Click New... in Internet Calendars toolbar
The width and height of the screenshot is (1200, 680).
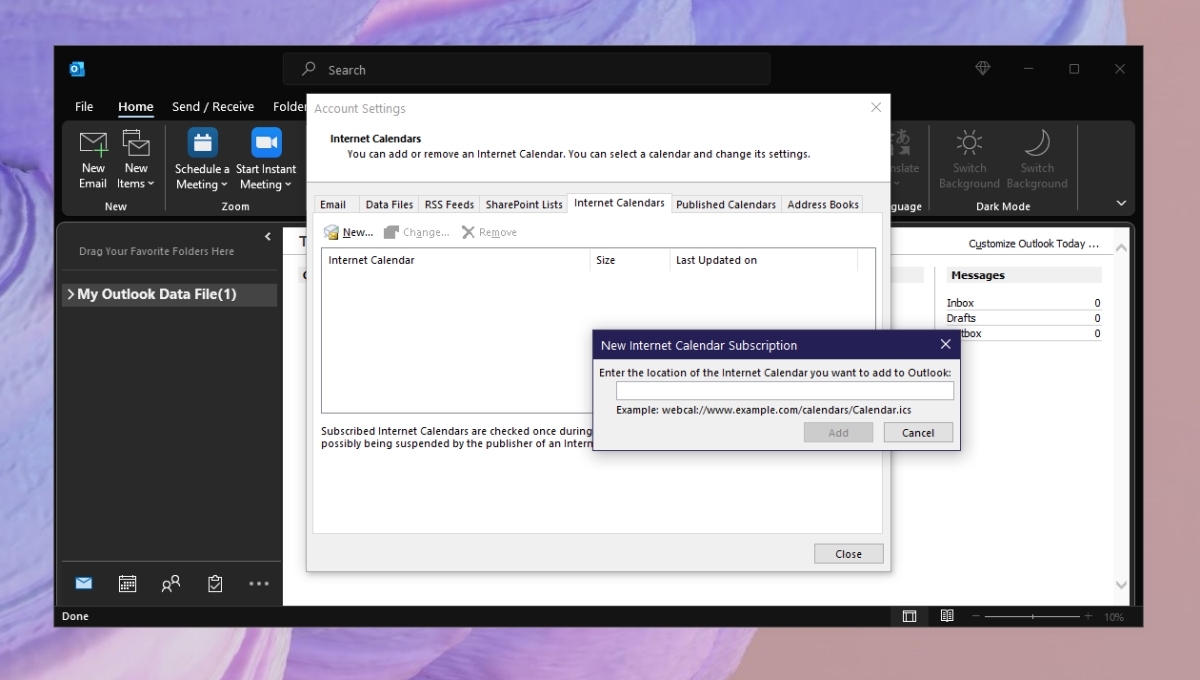[x=348, y=232]
